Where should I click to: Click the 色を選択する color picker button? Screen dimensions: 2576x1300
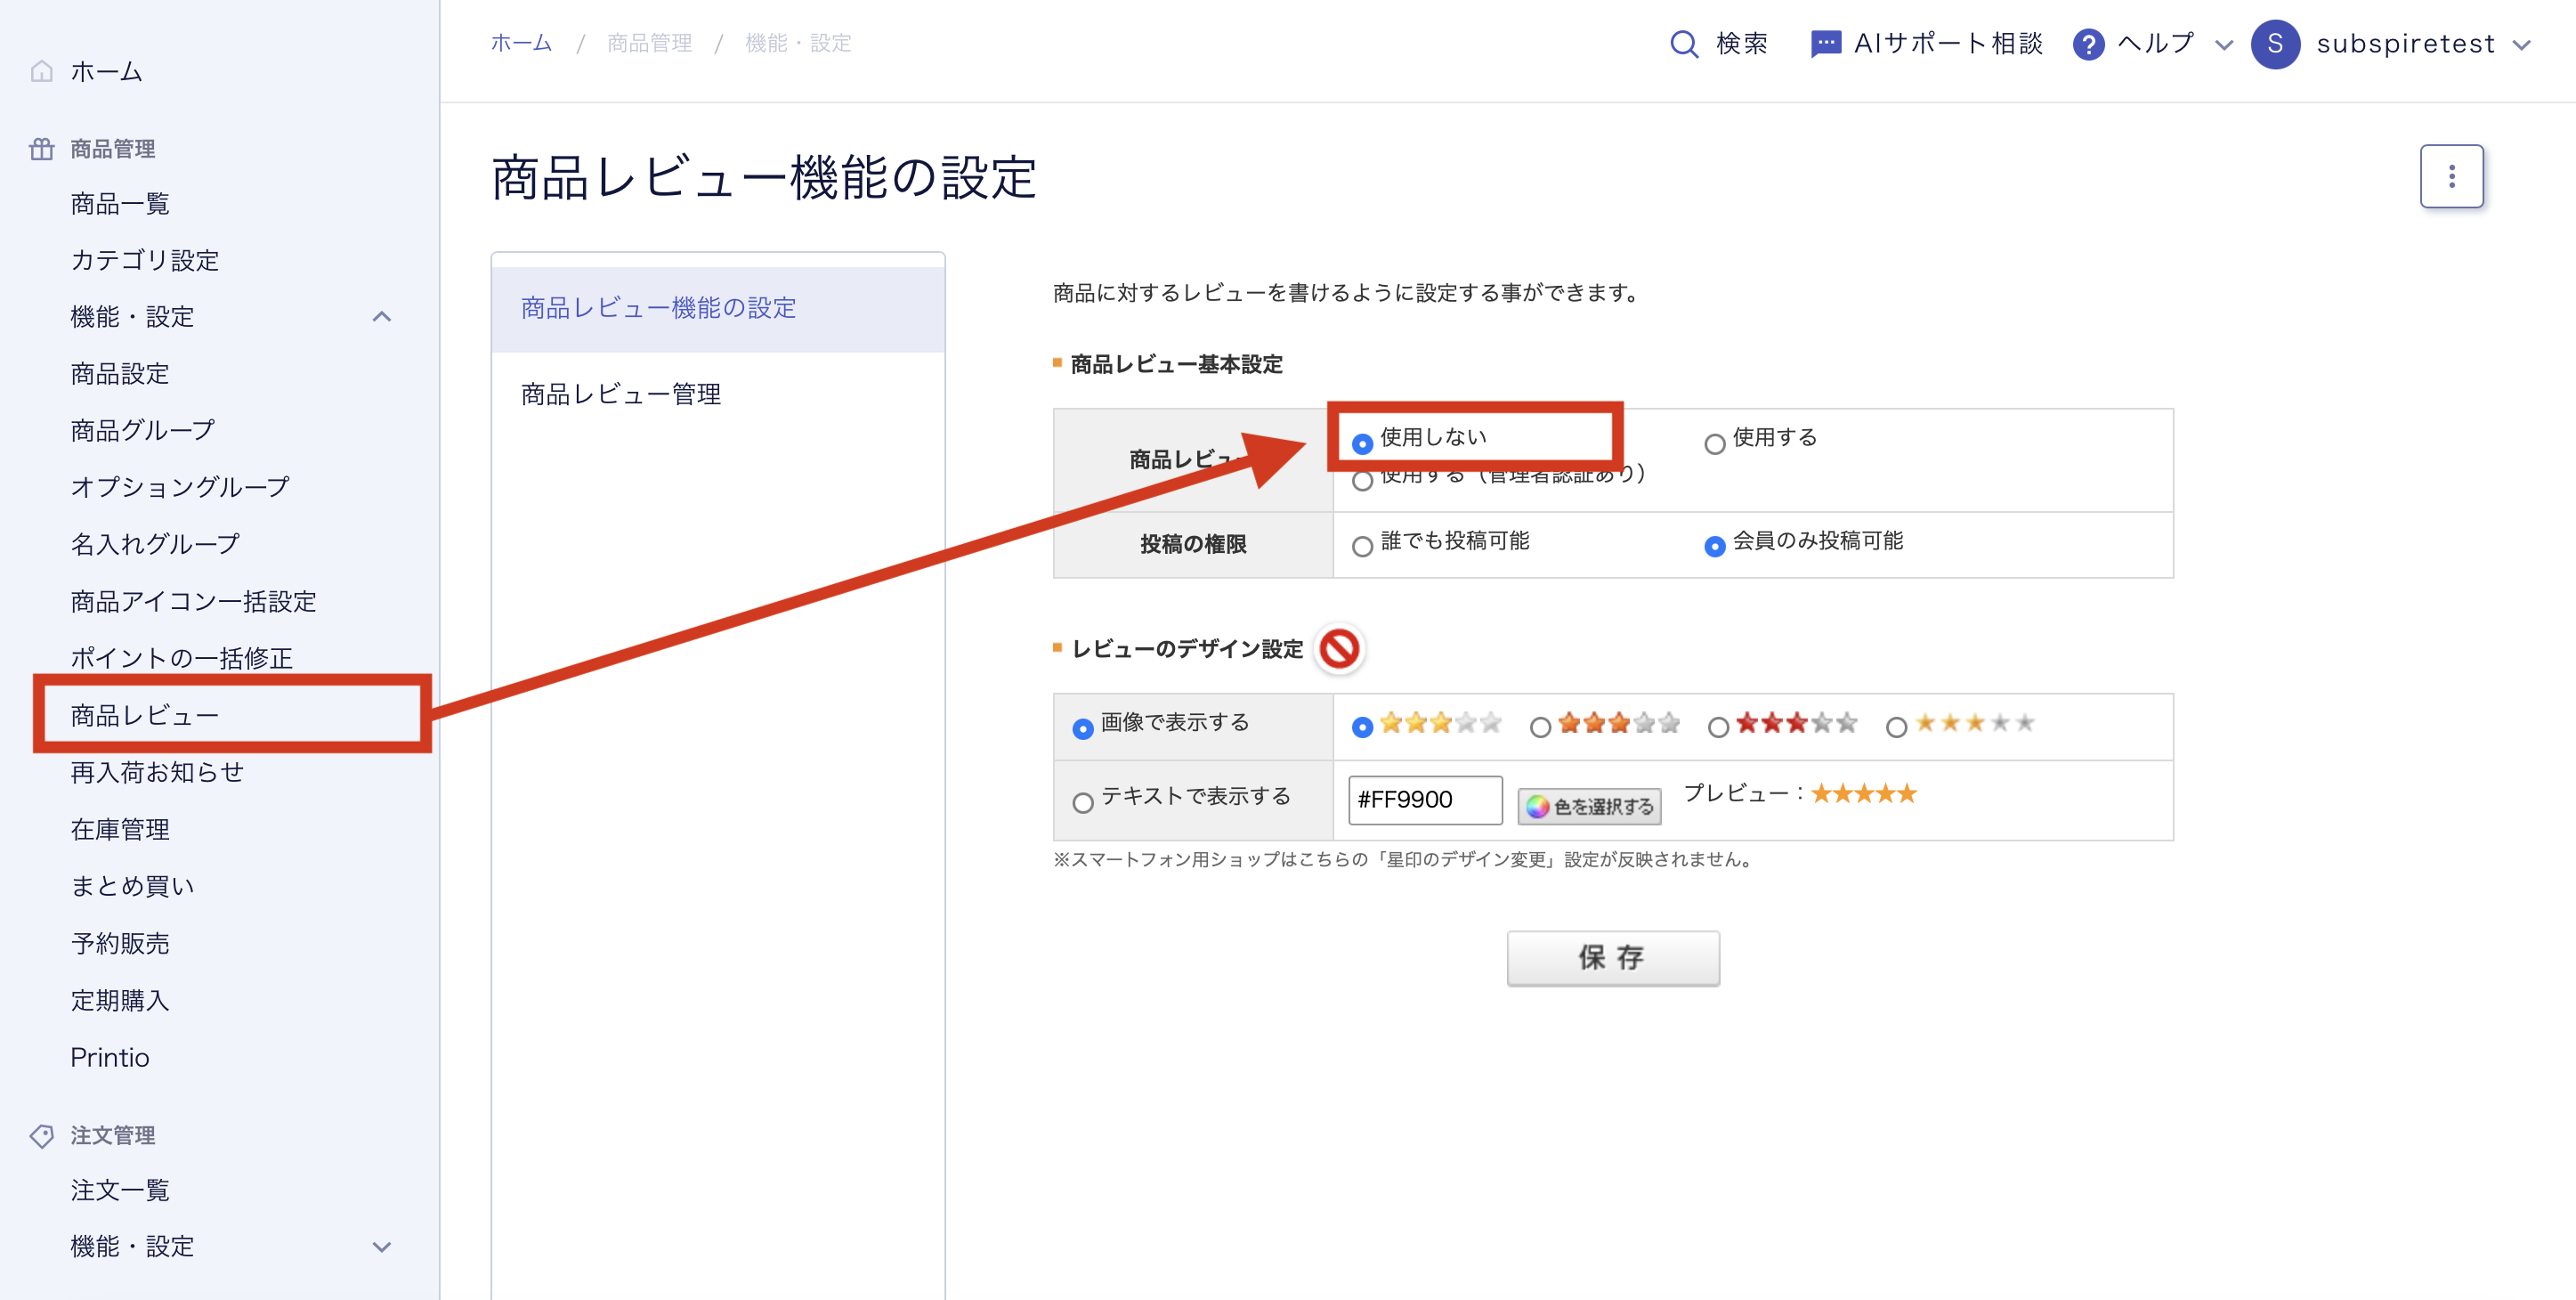coord(1589,806)
